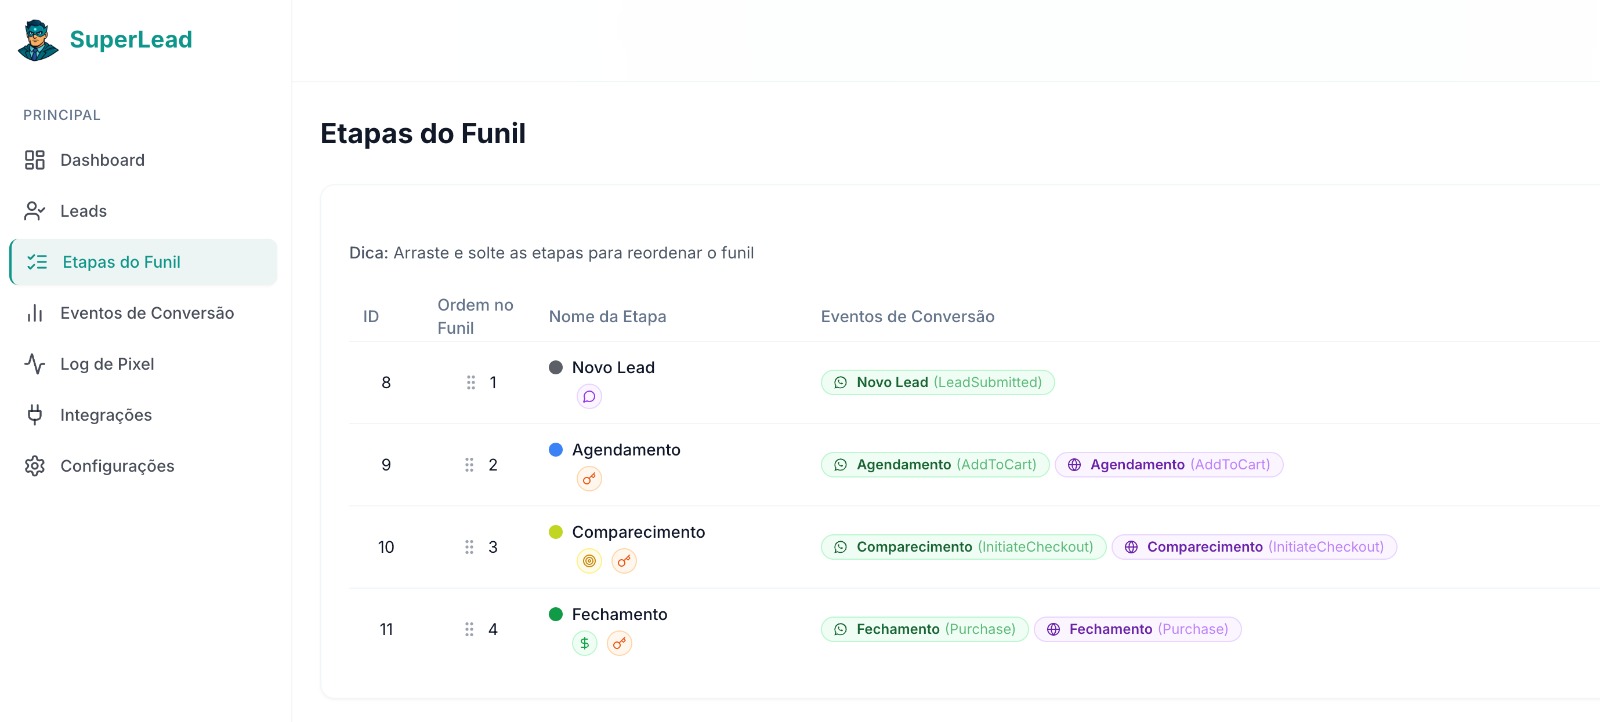Viewport: 1600px width, 722px height.
Task: Open the purple Fechamento (Purchase) tag
Action: [1138, 629]
